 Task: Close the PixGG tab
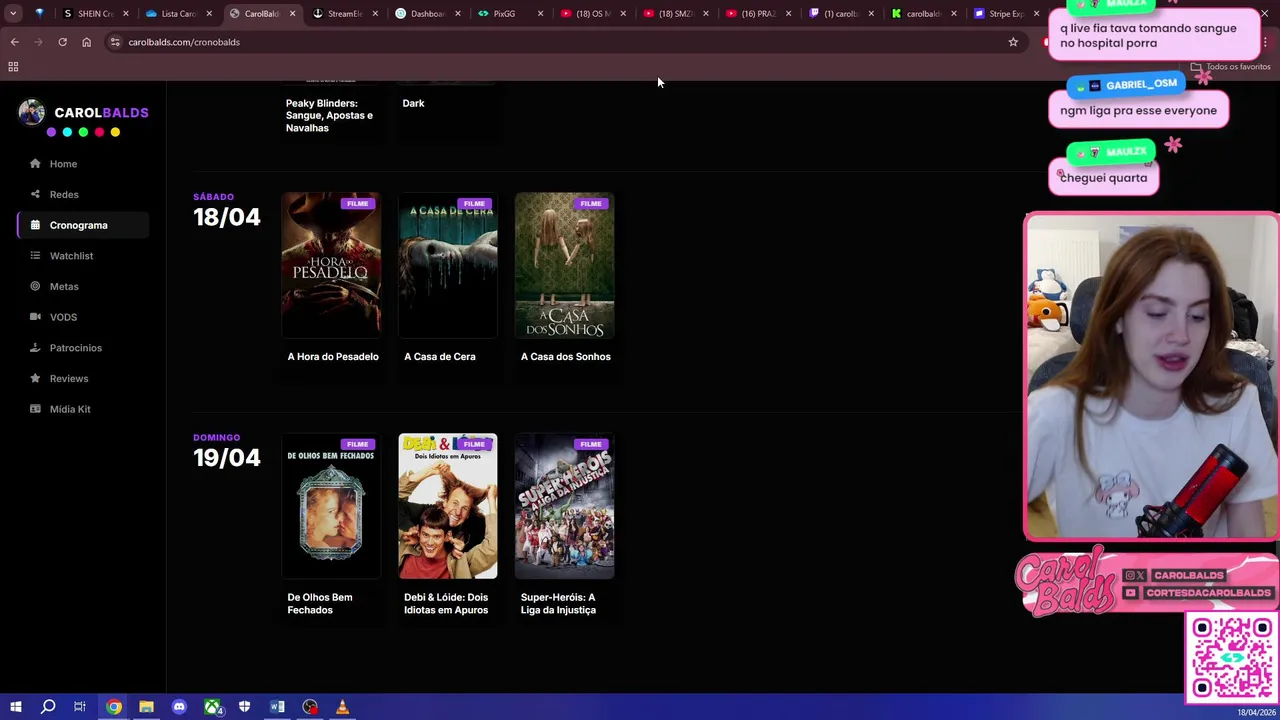click(x=541, y=14)
